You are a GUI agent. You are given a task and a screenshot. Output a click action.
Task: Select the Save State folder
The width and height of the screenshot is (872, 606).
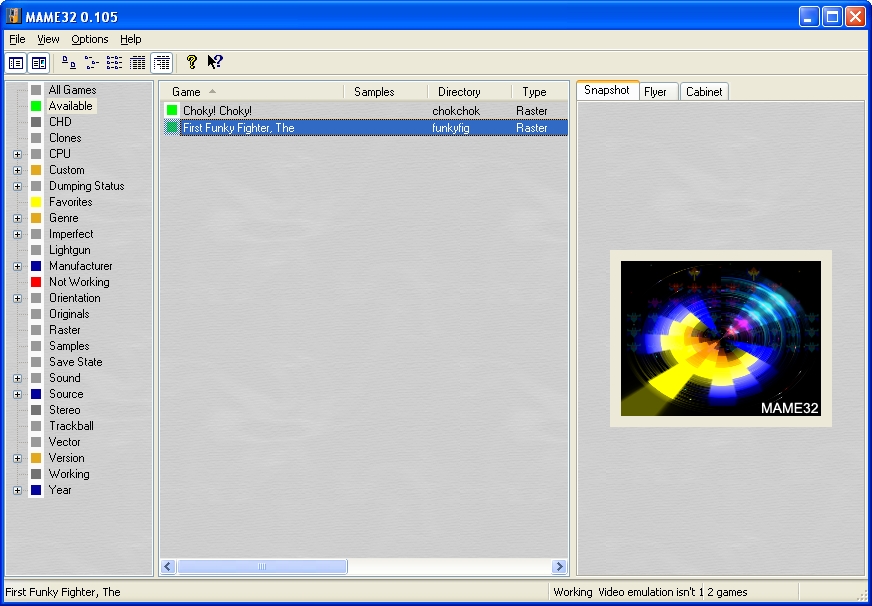pos(76,362)
